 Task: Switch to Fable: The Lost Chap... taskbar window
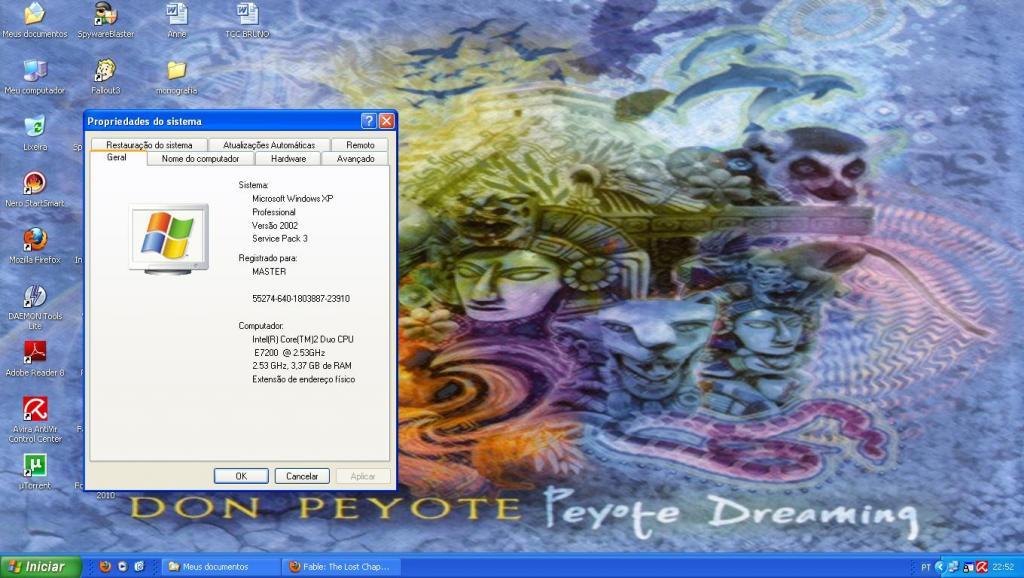pyautogui.click(x=341, y=567)
